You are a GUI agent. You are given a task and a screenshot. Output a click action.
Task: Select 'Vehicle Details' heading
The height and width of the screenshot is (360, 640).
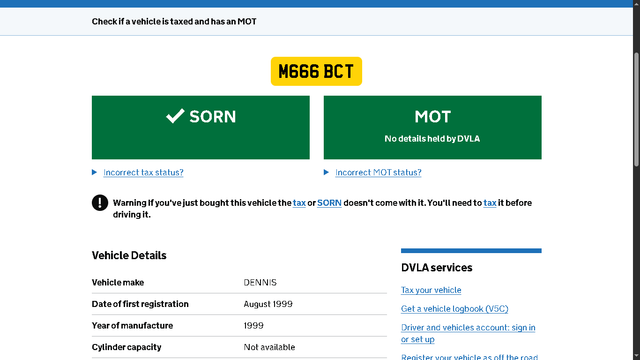(129, 256)
